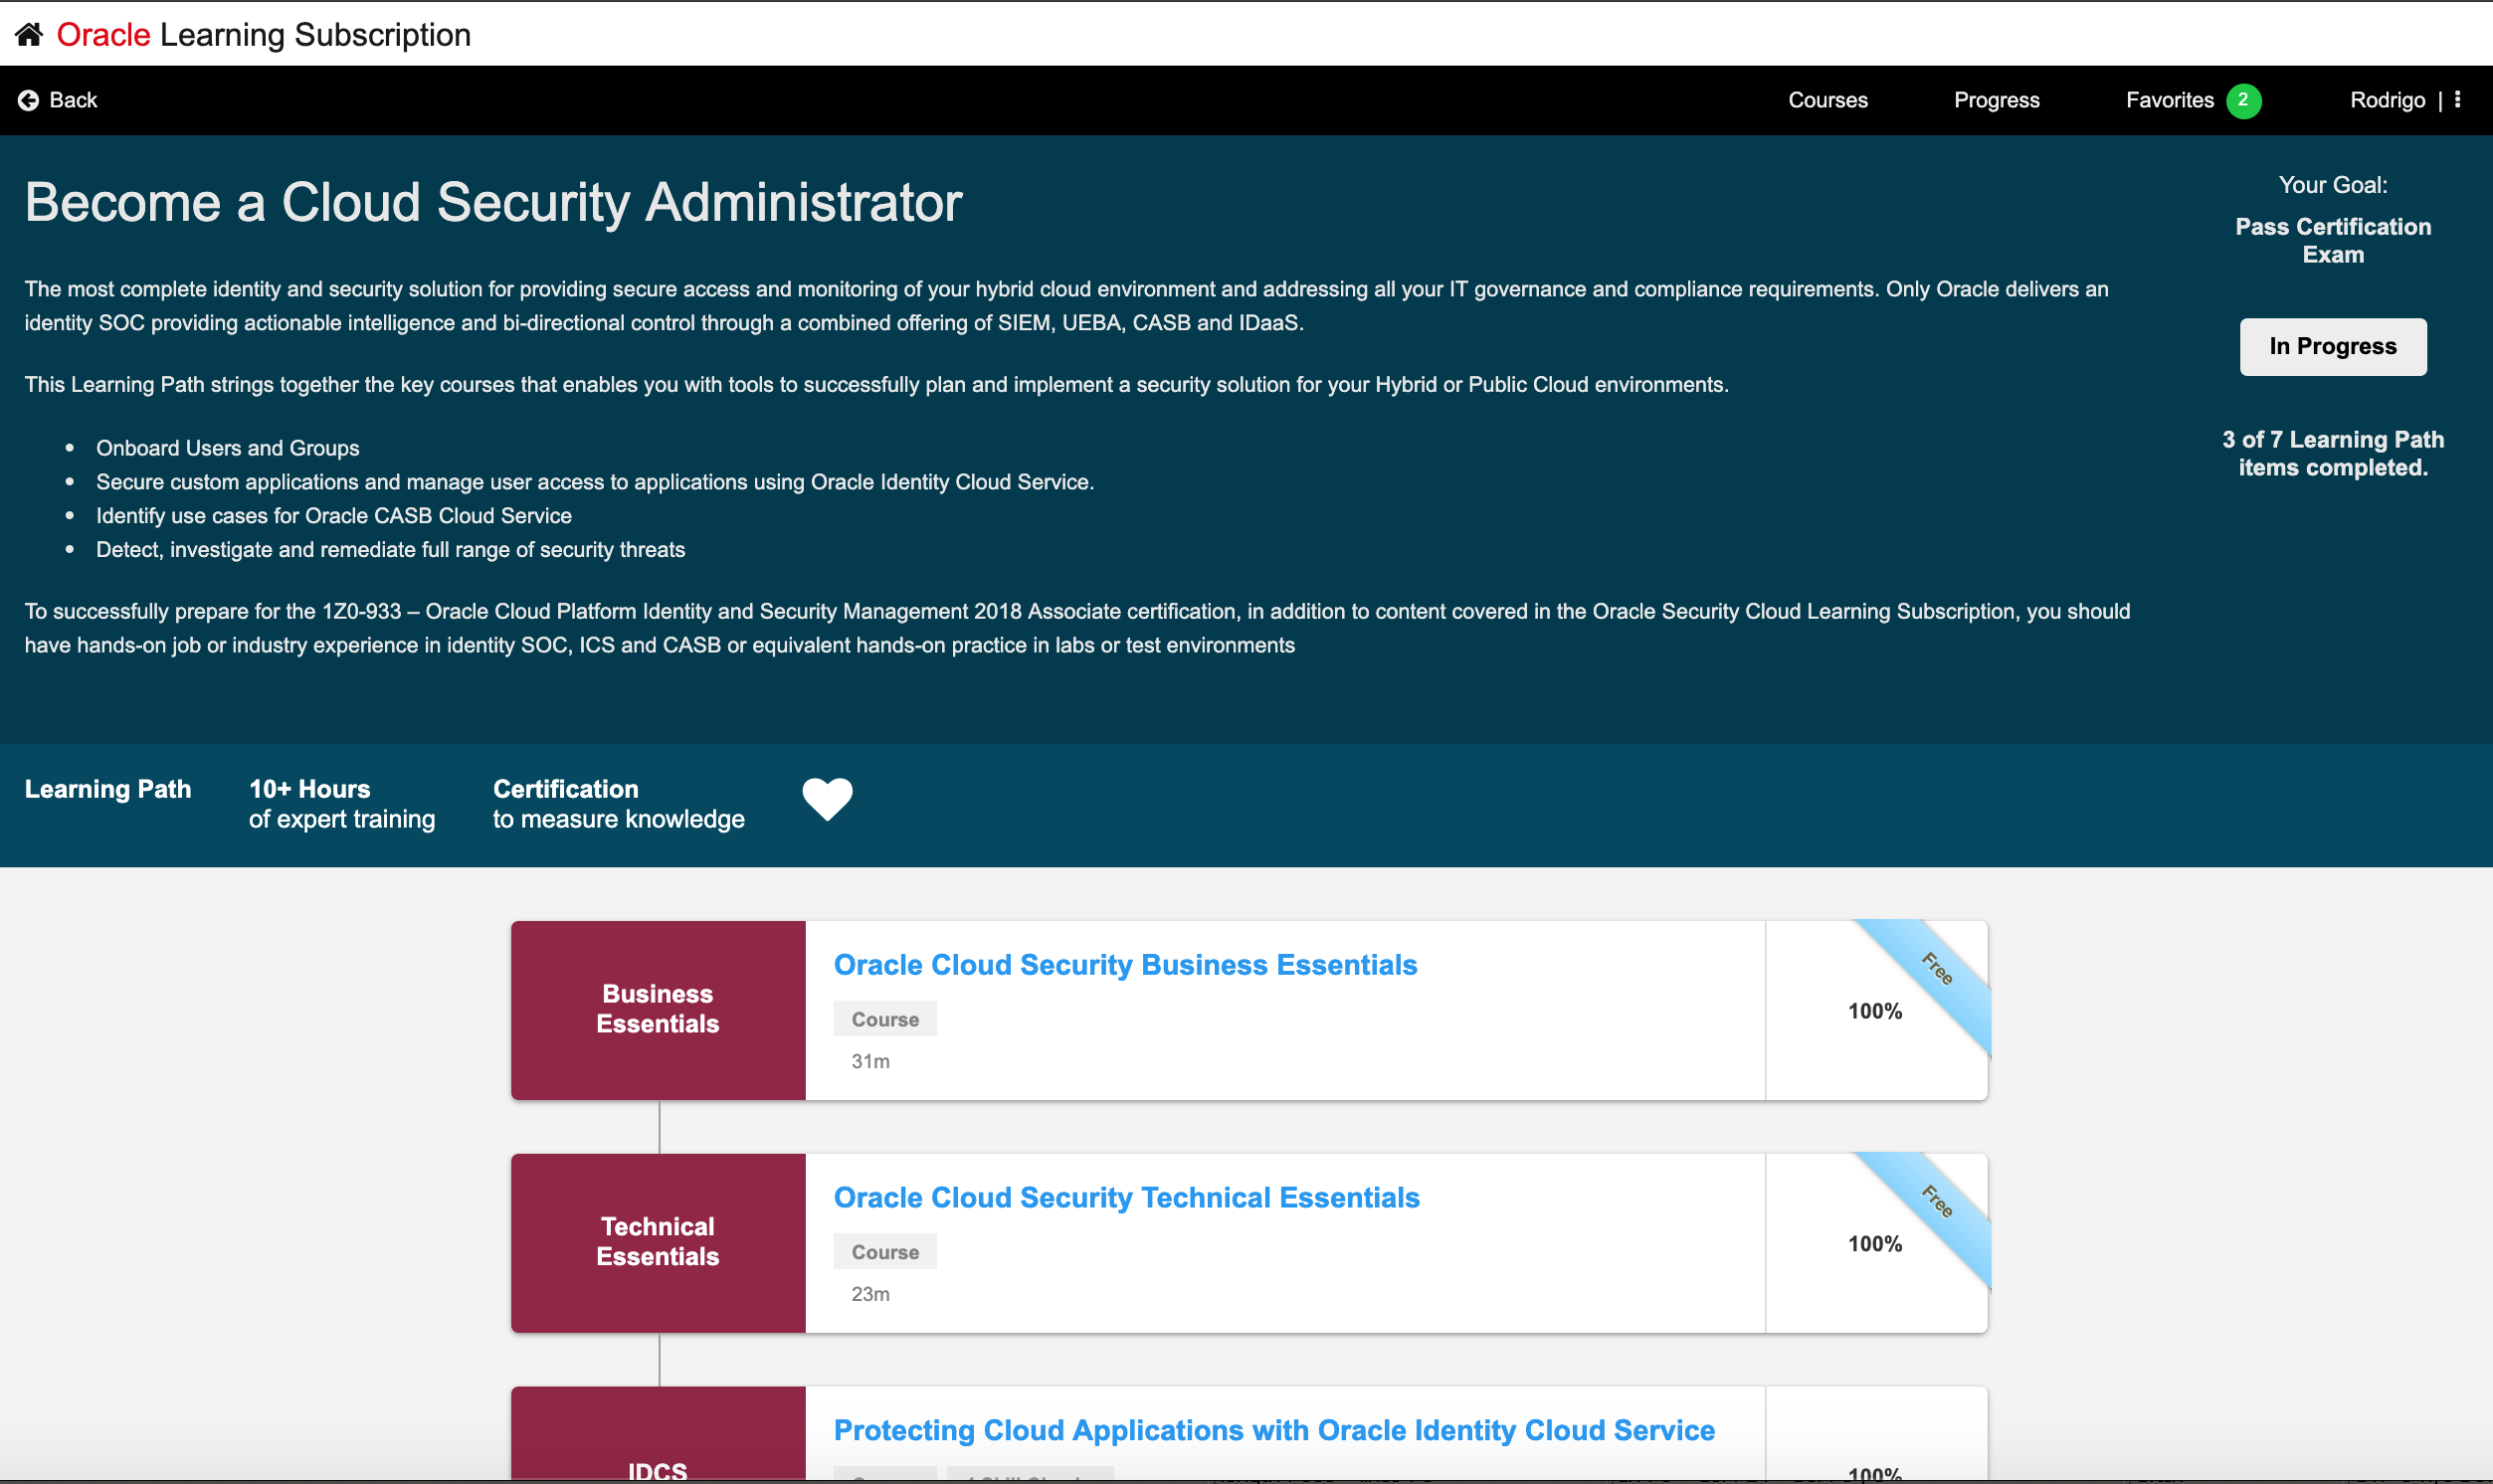
Task: Click the Back link text
Action: tap(73, 100)
